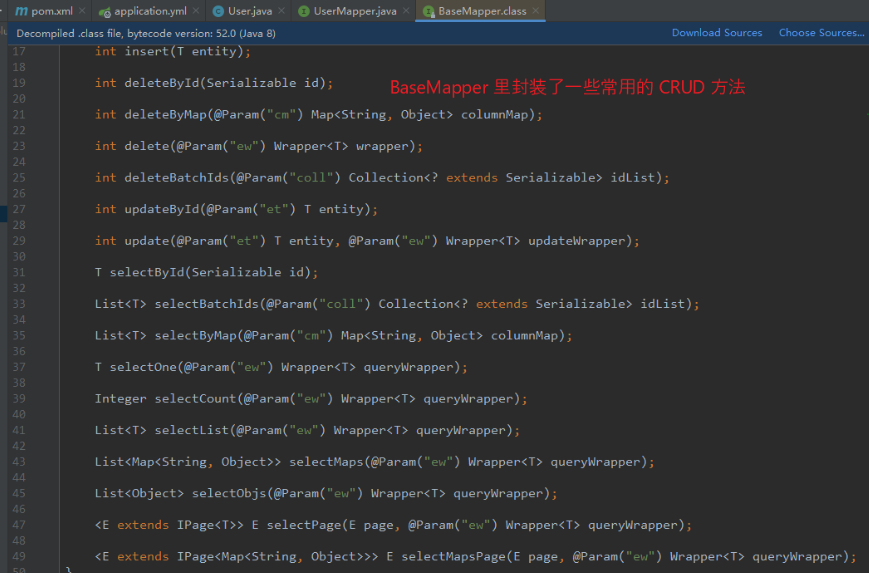Click the Spring icon on application.yml tab

click(x=105, y=12)
